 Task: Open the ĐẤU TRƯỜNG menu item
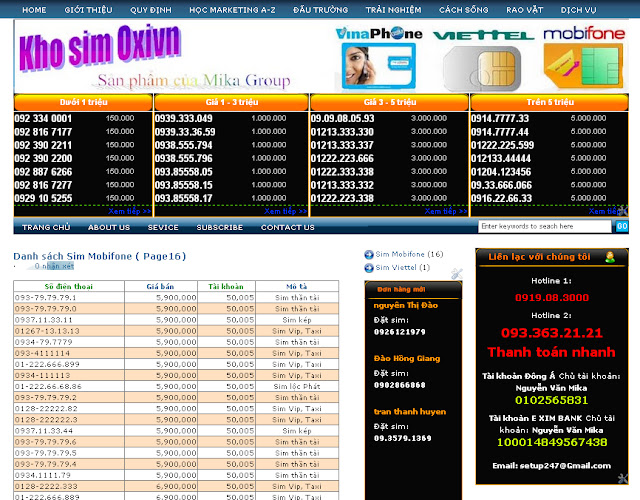point(321,10)
